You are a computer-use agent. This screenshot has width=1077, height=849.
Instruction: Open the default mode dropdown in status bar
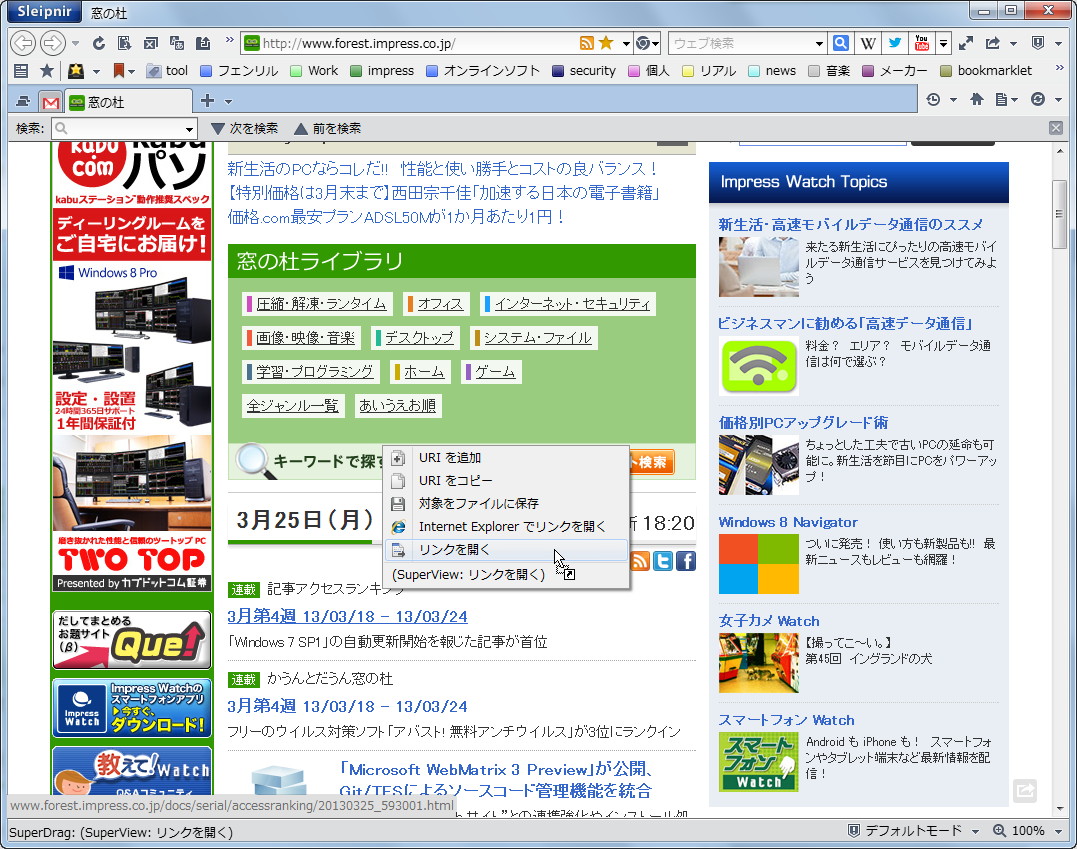coord(975,831)
